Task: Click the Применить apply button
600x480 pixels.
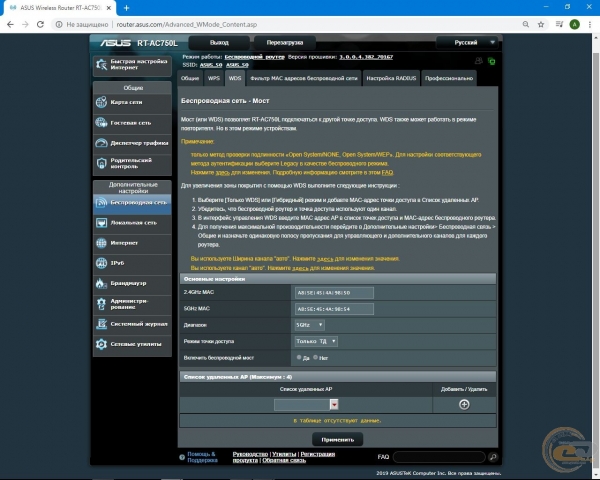Action: [x=337, y=439]
